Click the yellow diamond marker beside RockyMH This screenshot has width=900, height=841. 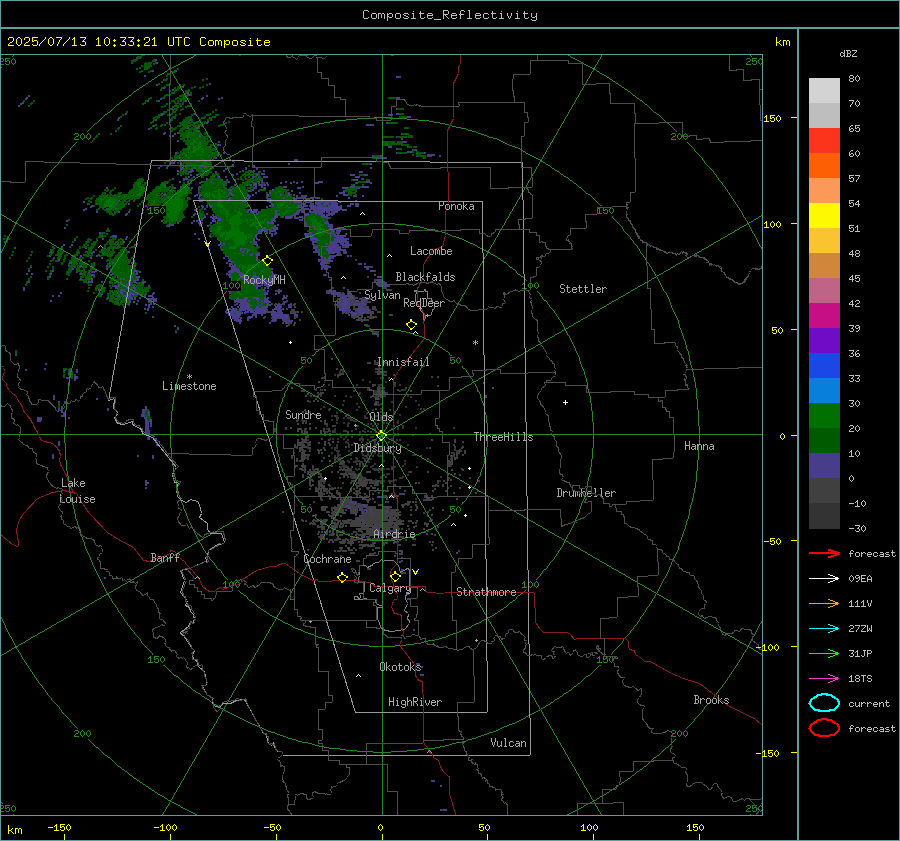pos(267,261)
